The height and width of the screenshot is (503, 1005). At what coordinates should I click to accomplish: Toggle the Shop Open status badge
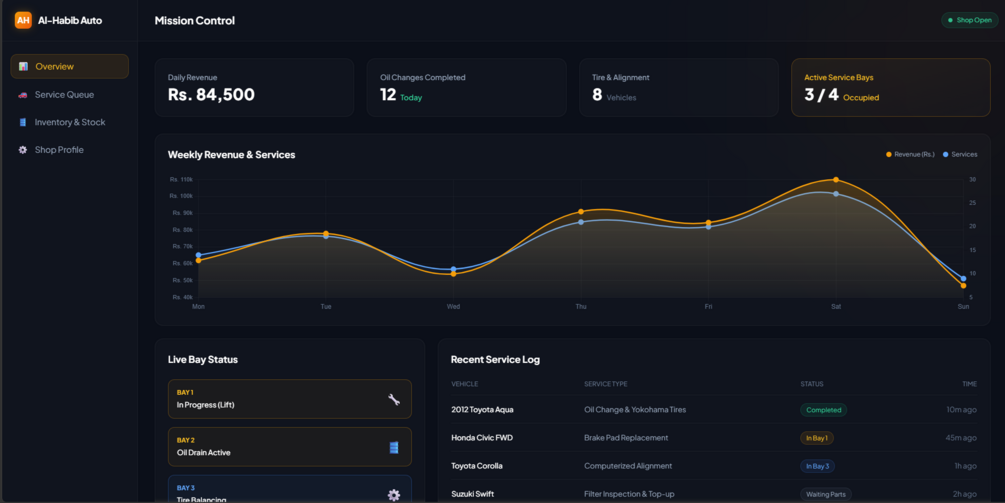(970, 21)
